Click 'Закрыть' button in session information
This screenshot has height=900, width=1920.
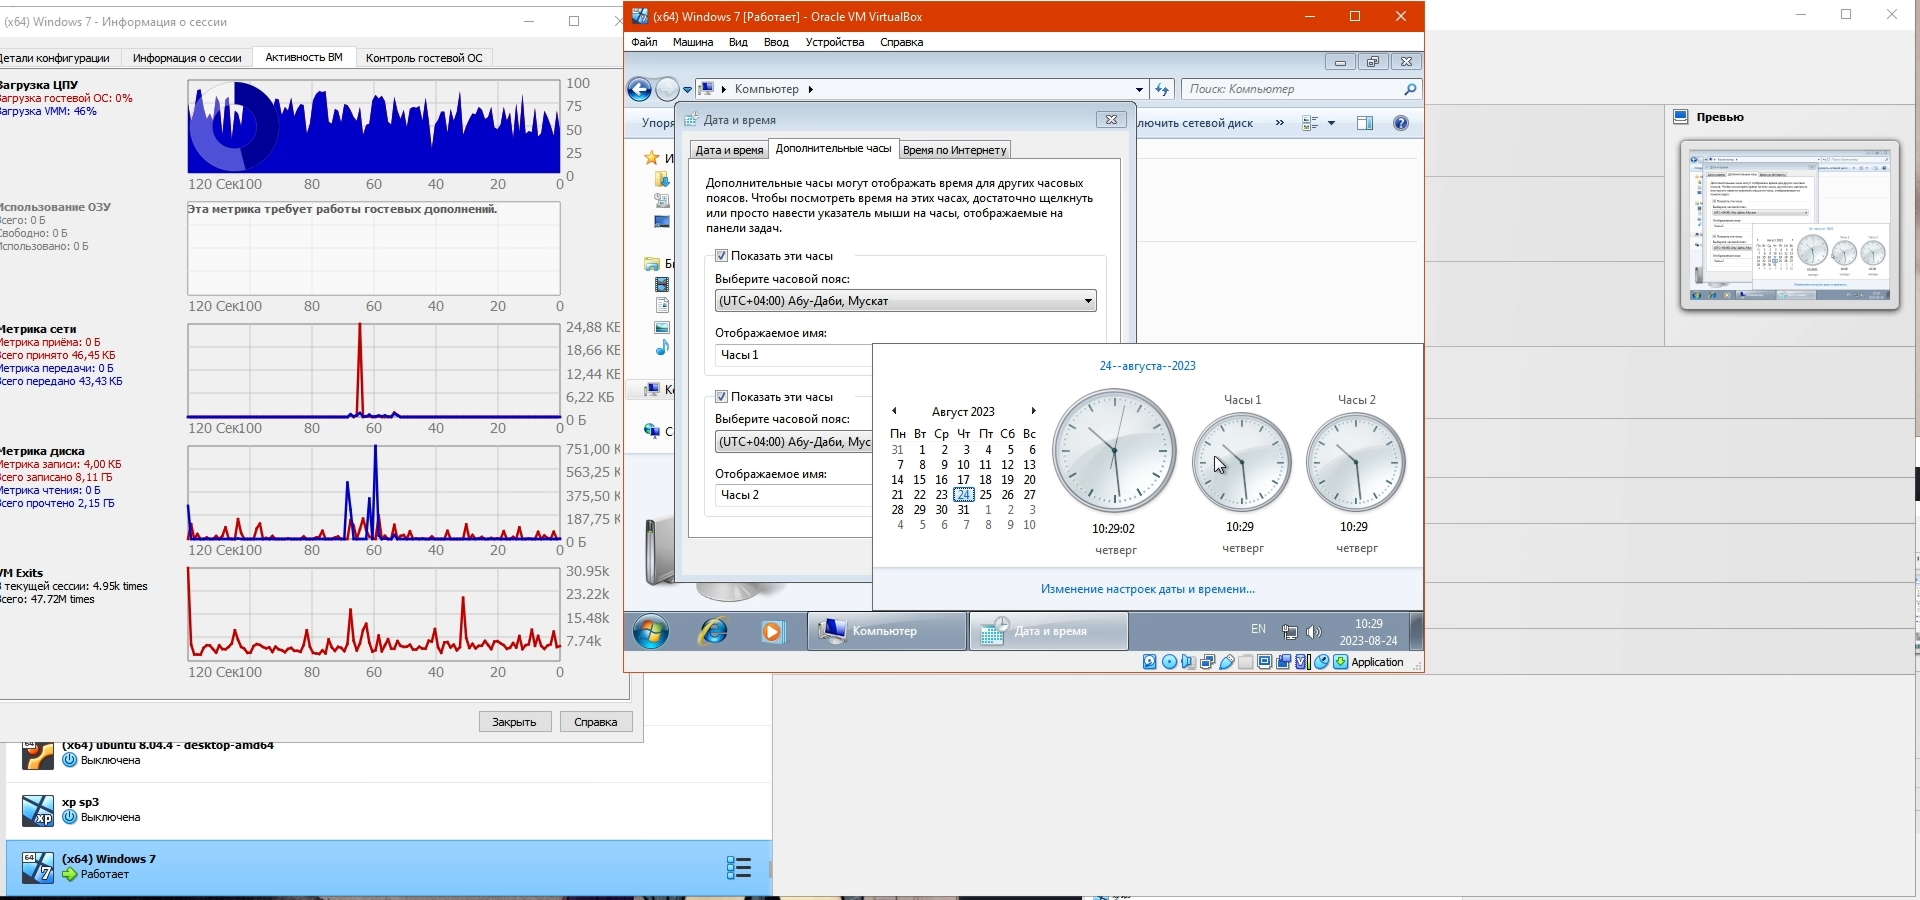(514, 722)
